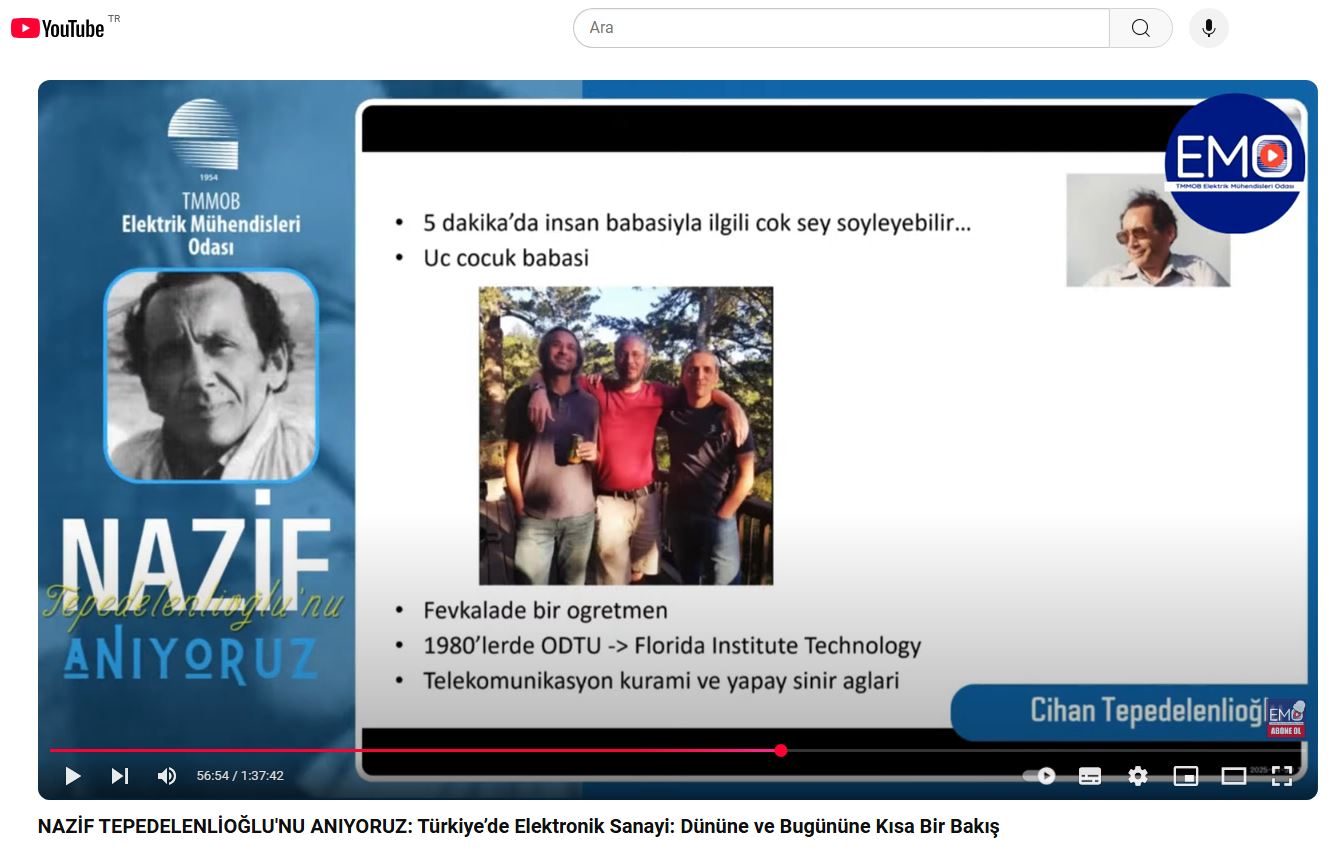Enable theater mode view
This screenshot has height=848, width=1336.
(x=1234, y=776)
